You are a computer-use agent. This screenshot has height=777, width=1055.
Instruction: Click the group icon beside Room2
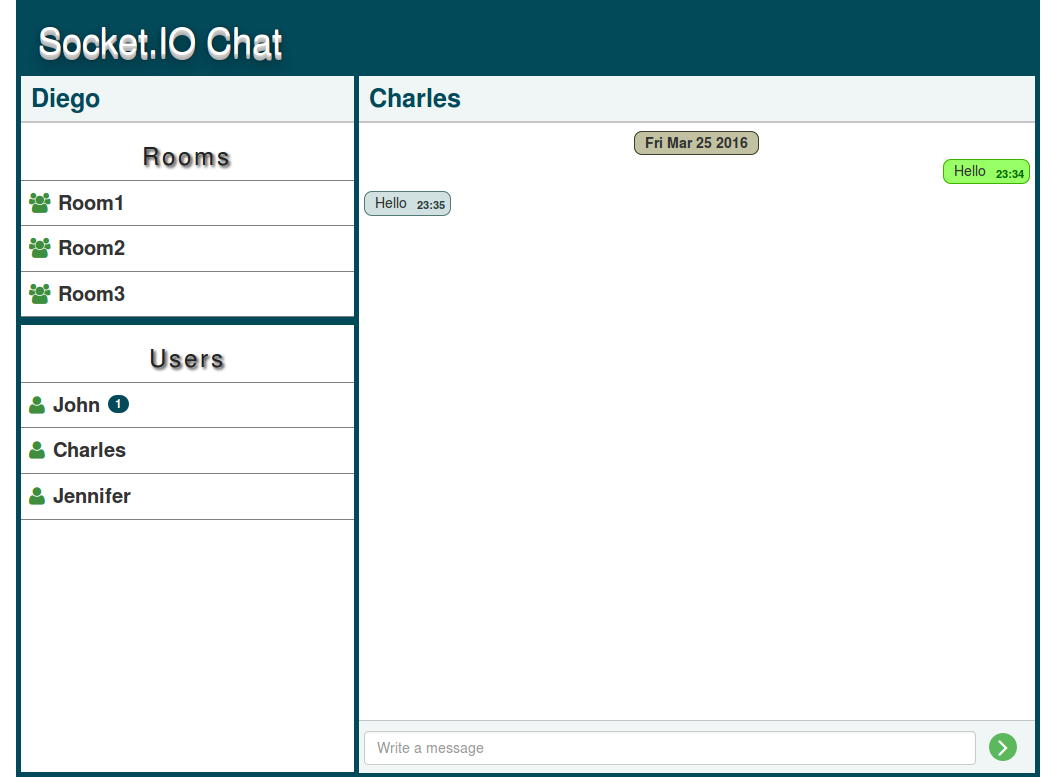pyautogui.click(x=40, y=248)
